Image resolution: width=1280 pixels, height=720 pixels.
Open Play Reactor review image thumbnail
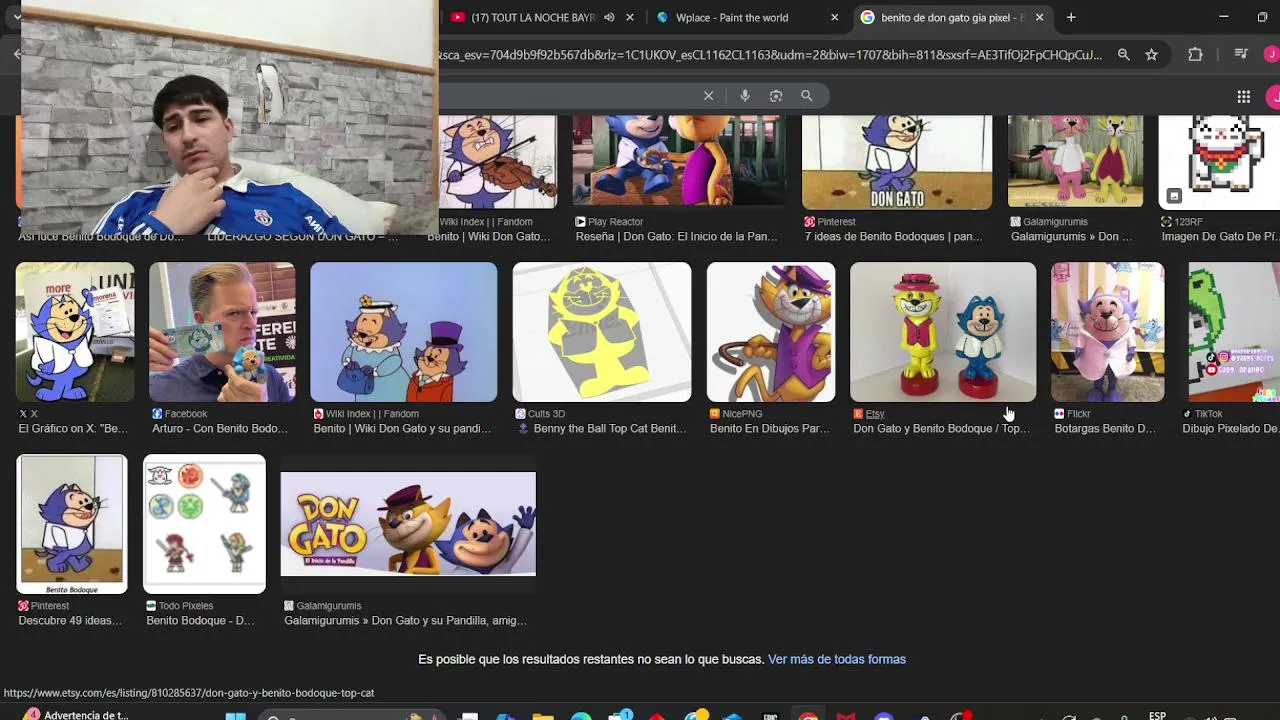pos(679,162)
